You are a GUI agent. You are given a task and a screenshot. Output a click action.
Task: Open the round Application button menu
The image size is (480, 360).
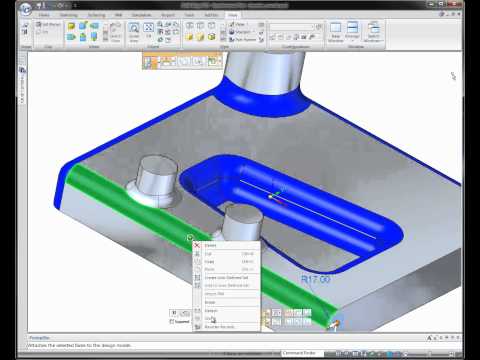25,10
